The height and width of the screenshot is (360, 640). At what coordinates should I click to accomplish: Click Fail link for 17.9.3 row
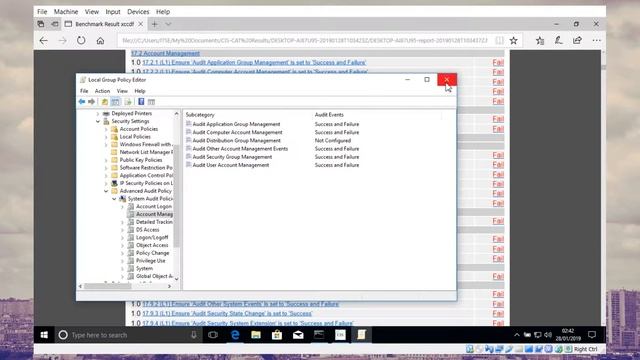pos(498,313)
